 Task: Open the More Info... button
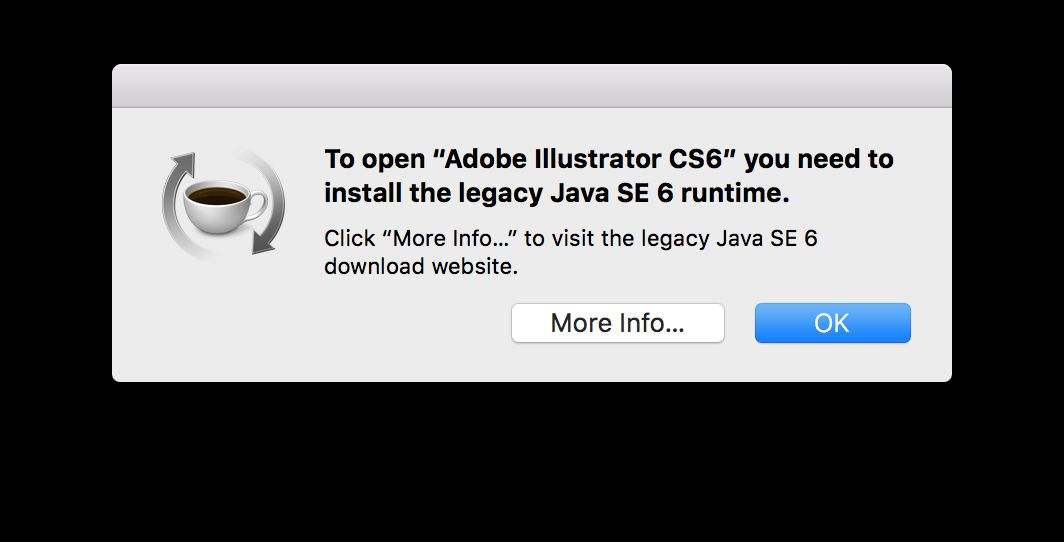click(618, 323)
